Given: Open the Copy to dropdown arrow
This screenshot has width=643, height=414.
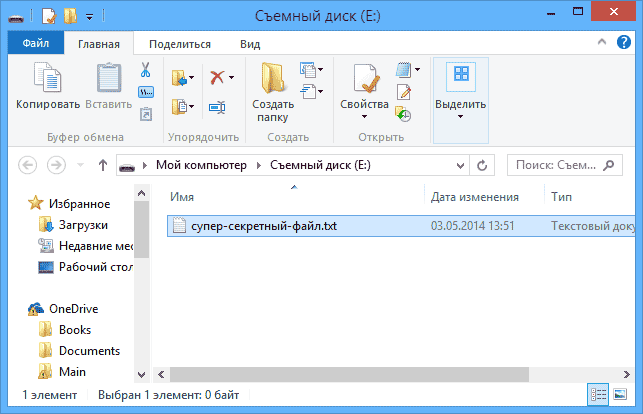Looking at the screenshot, I should (x=192, y=107).
